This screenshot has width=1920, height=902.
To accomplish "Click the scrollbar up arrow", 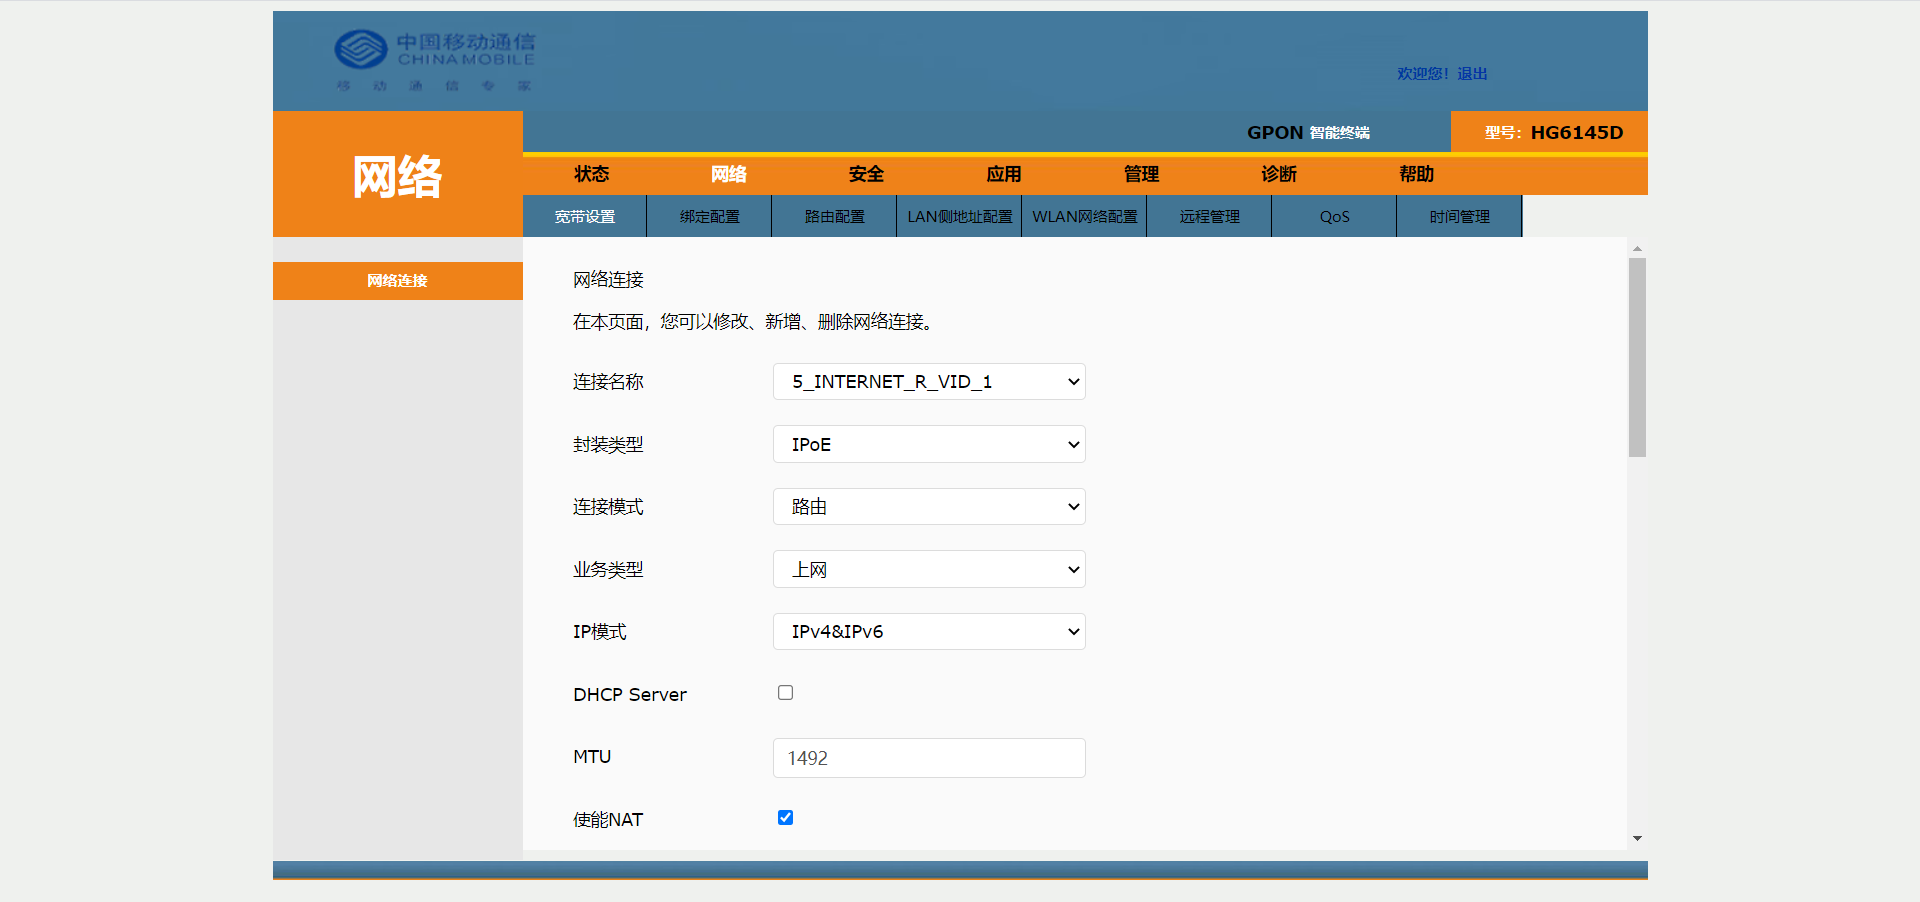I will 1637,248.
